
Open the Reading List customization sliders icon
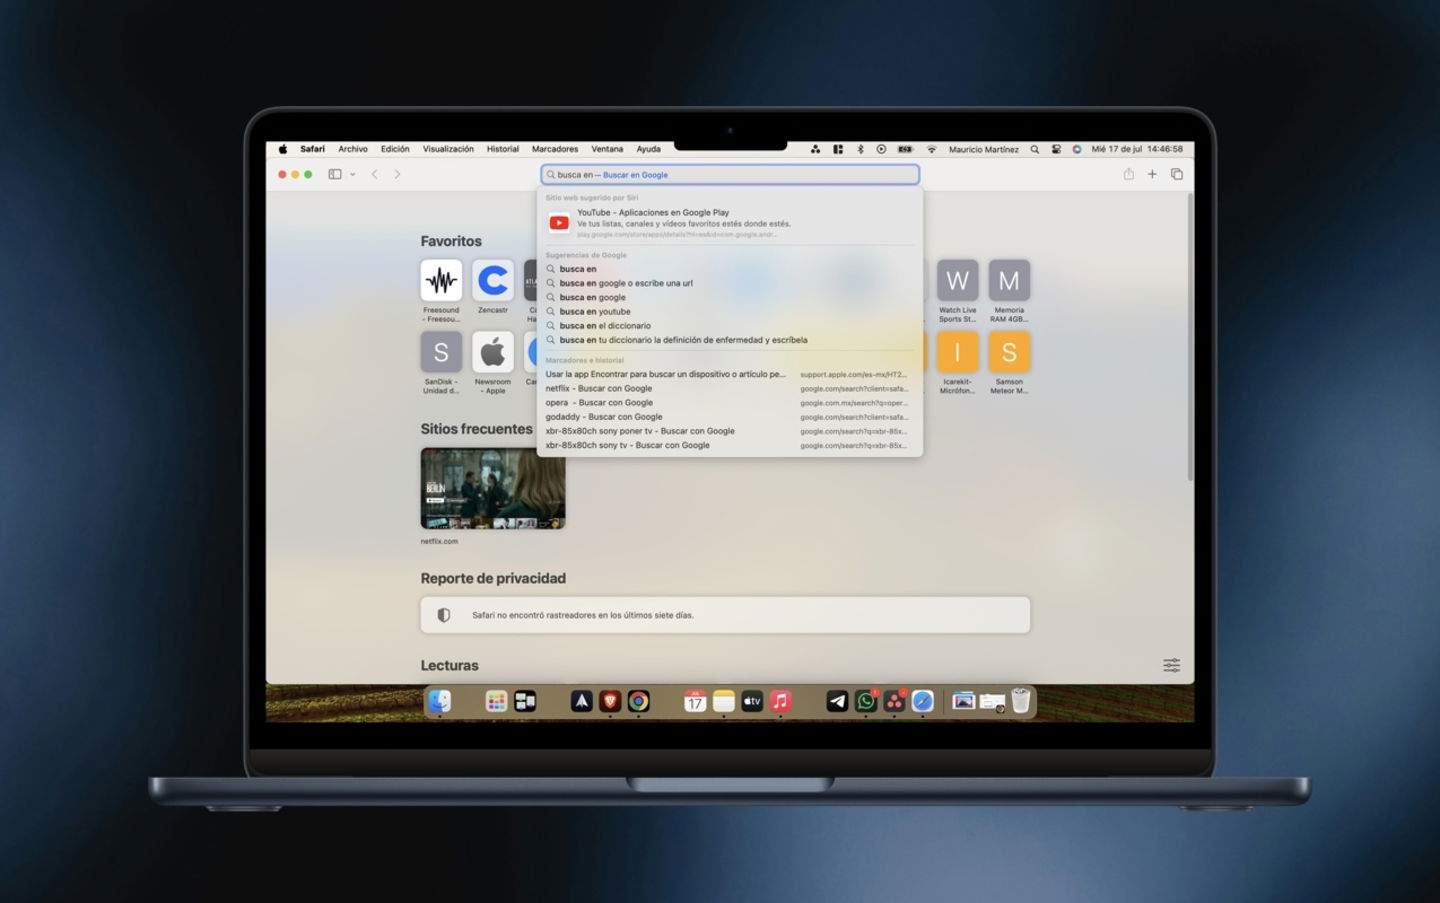pos(1171,664)
